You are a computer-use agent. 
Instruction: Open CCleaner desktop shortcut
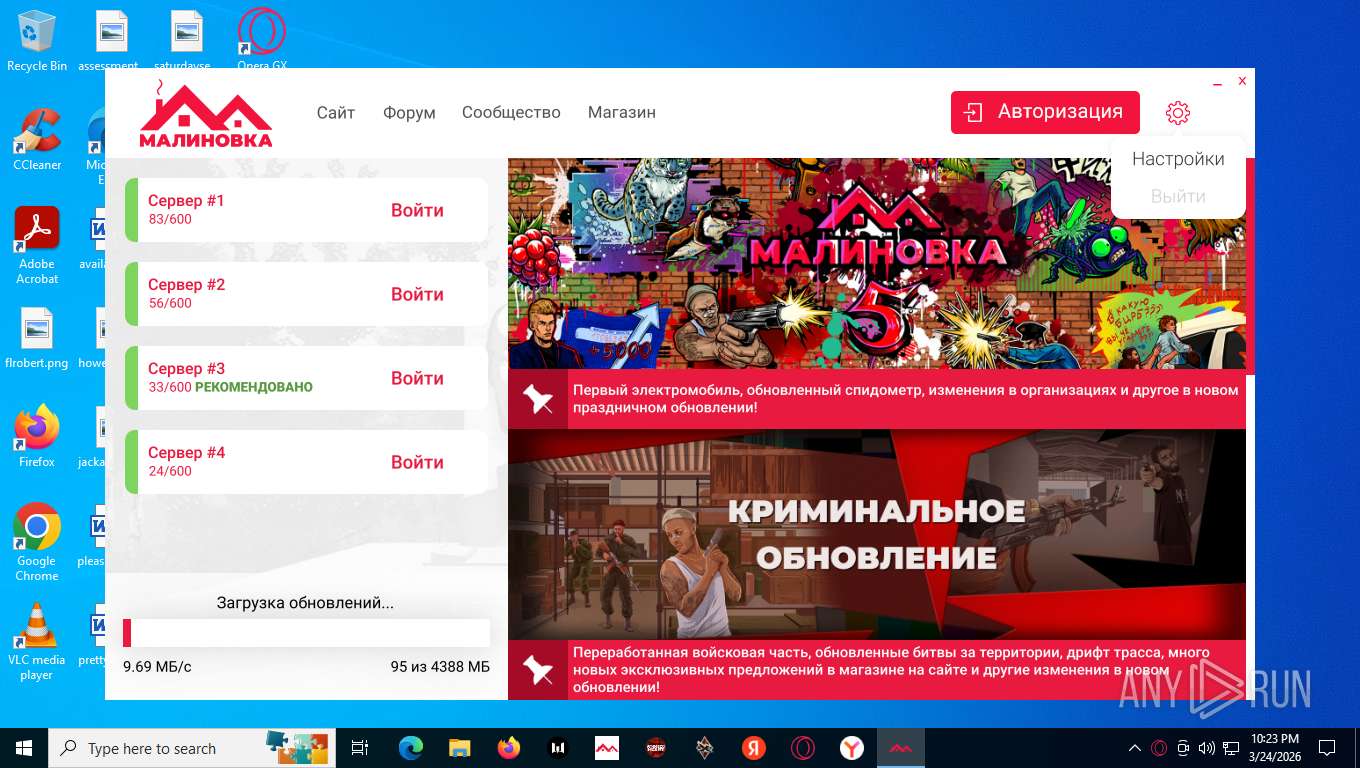[x=37, y=139]
